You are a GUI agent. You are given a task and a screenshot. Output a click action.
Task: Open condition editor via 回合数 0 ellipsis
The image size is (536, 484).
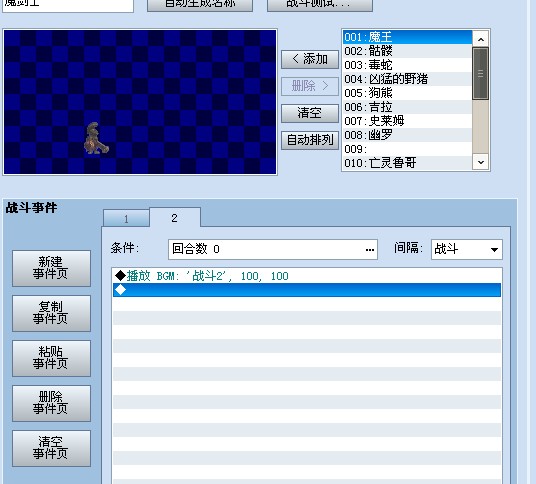click(370, 250)
